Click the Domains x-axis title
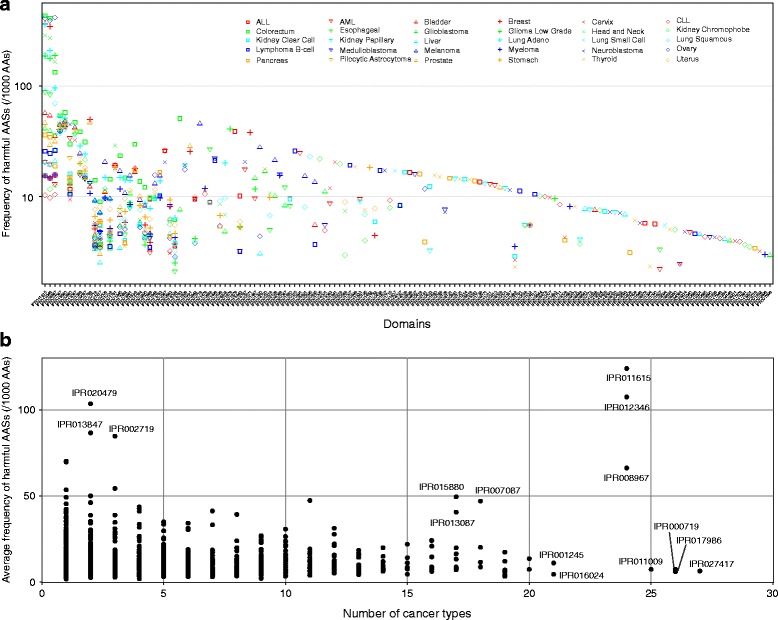 pyautogui.click(x=407, y=324)
